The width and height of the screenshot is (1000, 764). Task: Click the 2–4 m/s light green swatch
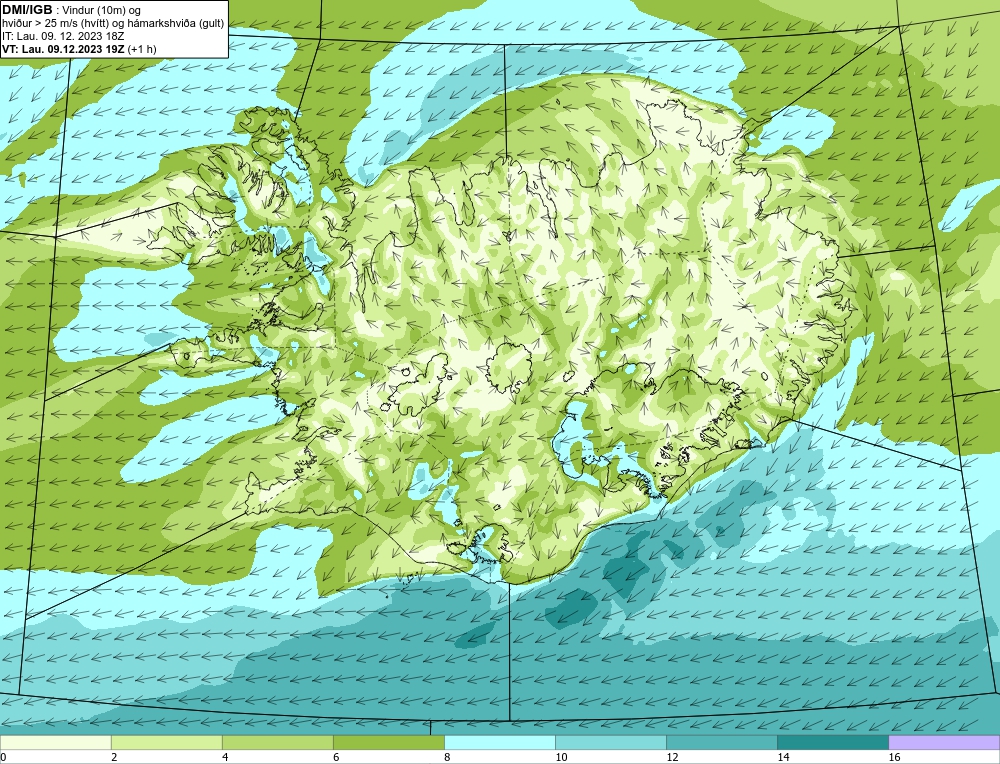click(166, 742)
